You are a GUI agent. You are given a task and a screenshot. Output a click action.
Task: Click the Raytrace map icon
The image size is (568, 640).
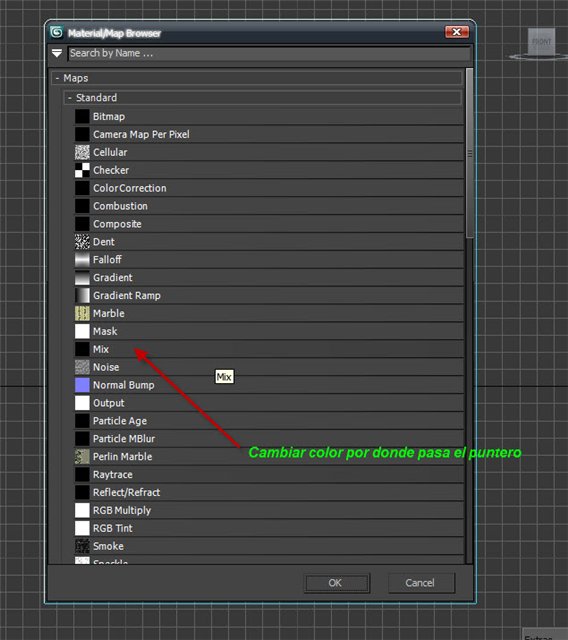click(82, 475)
